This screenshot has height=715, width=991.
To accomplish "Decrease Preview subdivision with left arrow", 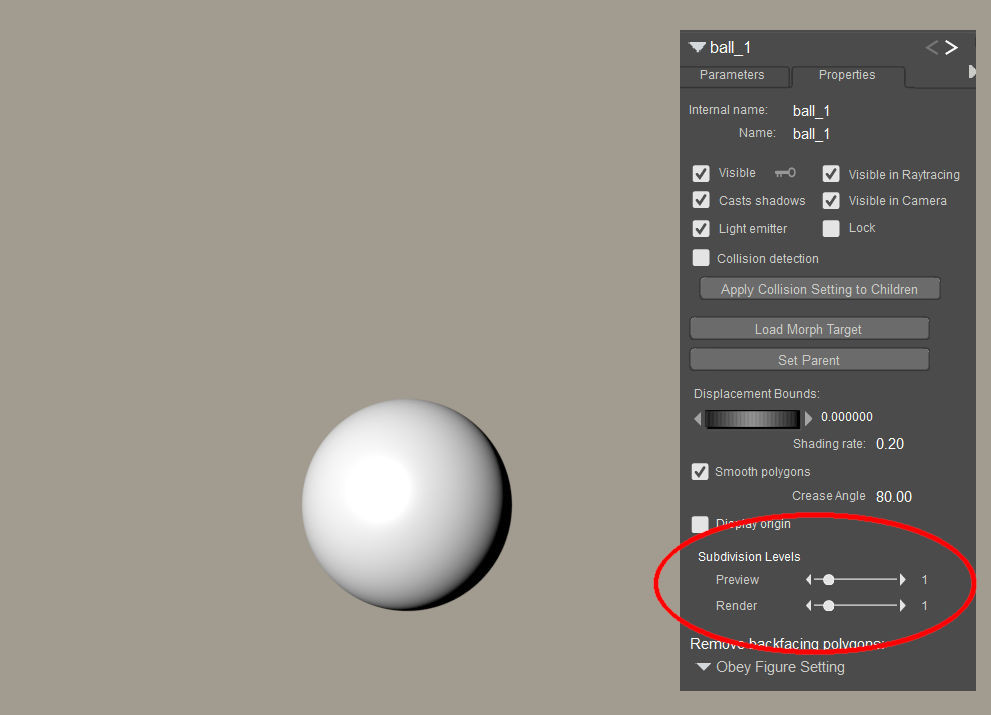I will (x=809, y=580).
